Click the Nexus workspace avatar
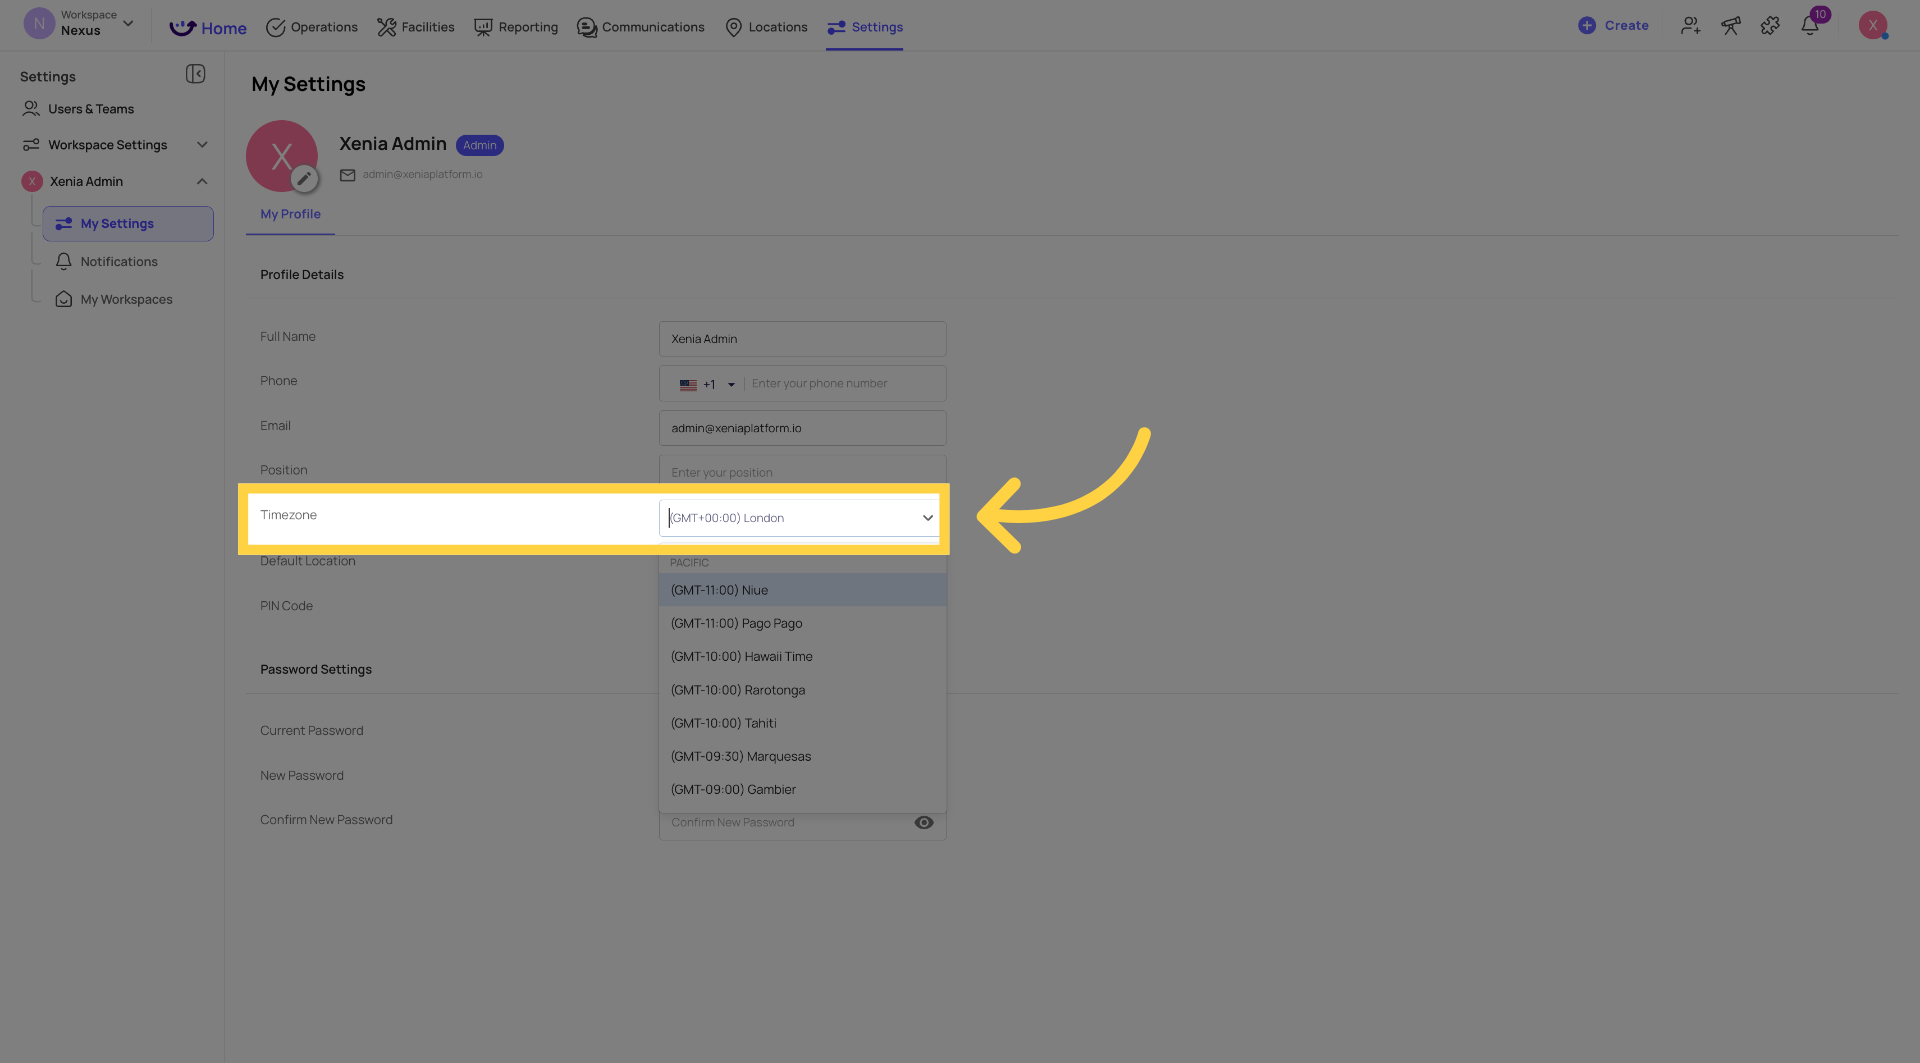Viewport: 1920px width, 1063px height. coord(39,23)
